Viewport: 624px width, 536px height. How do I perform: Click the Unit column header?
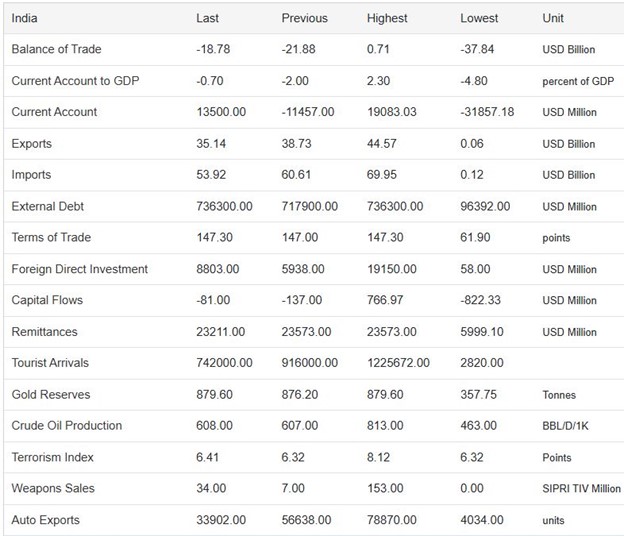tap(553, 18)
